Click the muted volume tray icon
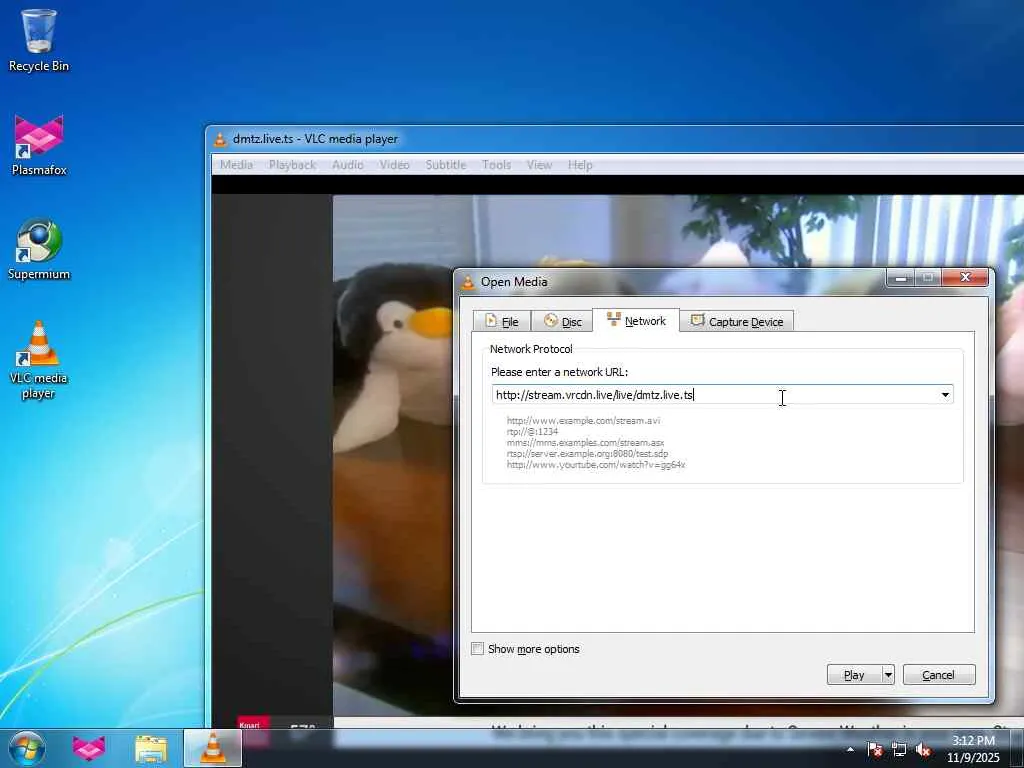 pos(923,749)
